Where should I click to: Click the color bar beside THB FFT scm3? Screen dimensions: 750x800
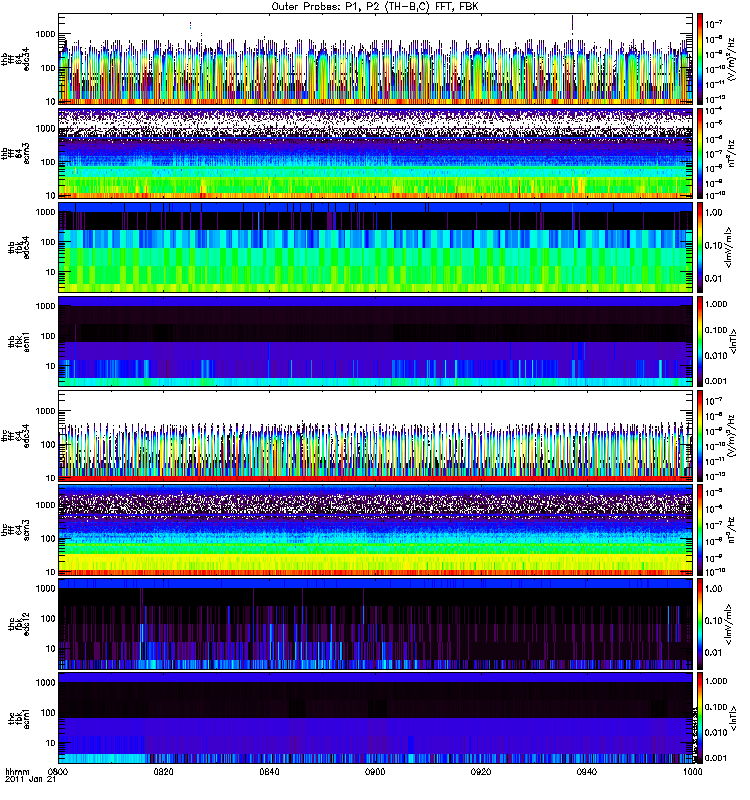pyautogui.click(x=701, y=152)
